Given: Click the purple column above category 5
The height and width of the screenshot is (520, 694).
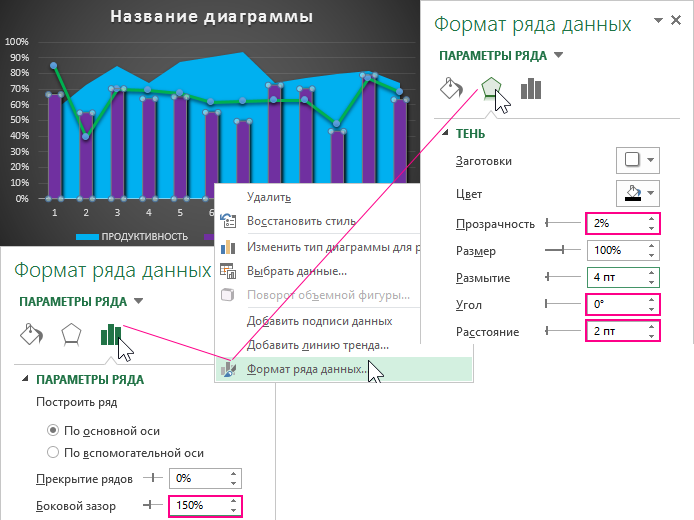Looking at the screenshot, I should point(180,146).
